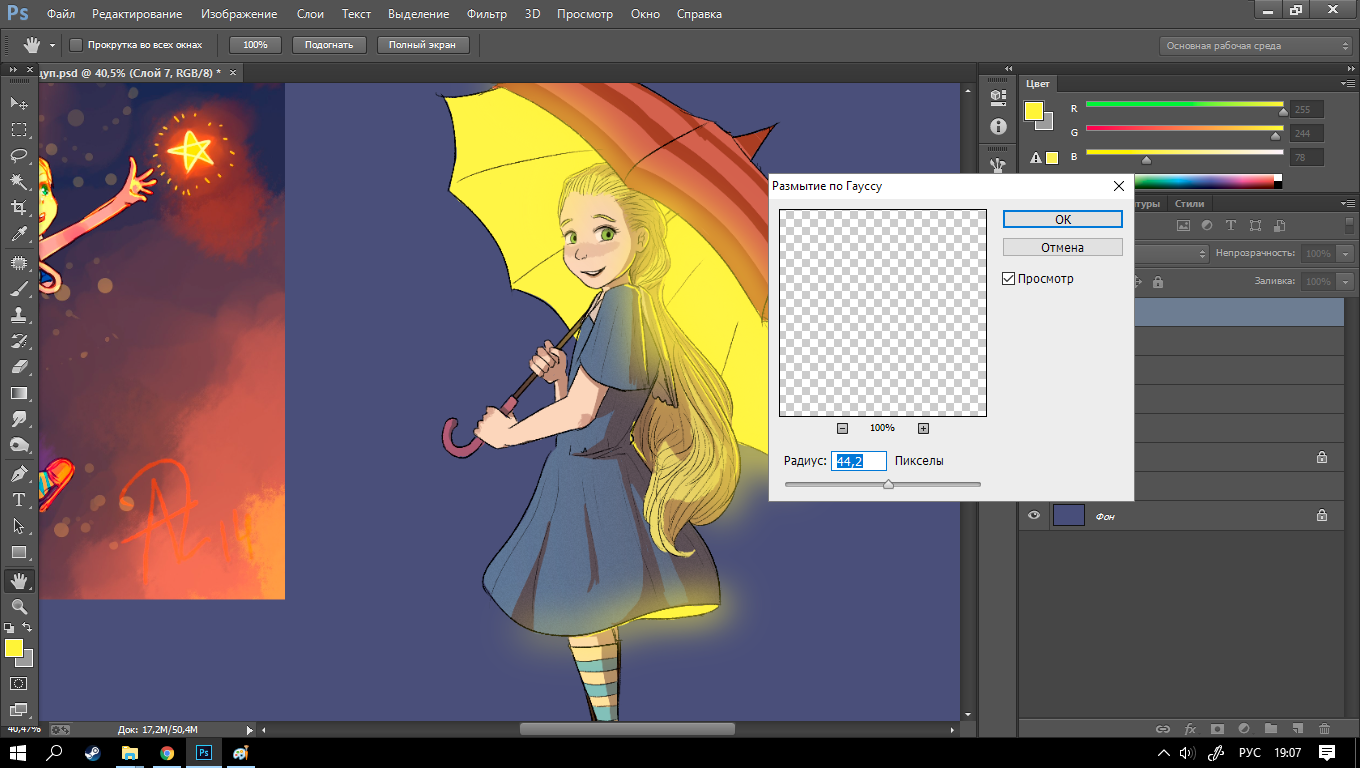The width and height of the screenshot is (1360, 768).
Task: Select the Brush tool
Action: (19, 289)
